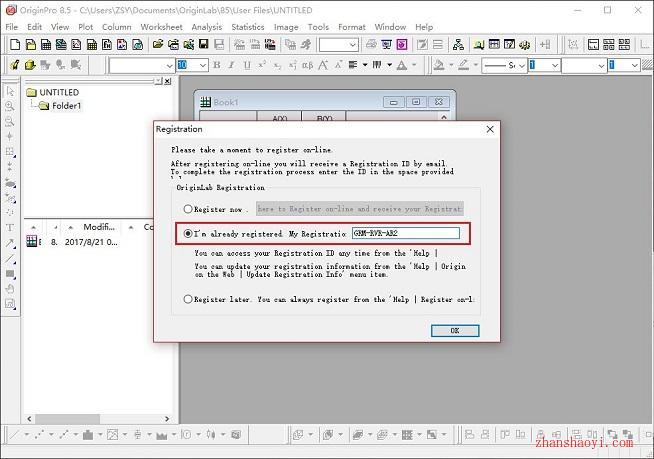
Task: Select the Register now option
Action: click(x=188, y=209)
